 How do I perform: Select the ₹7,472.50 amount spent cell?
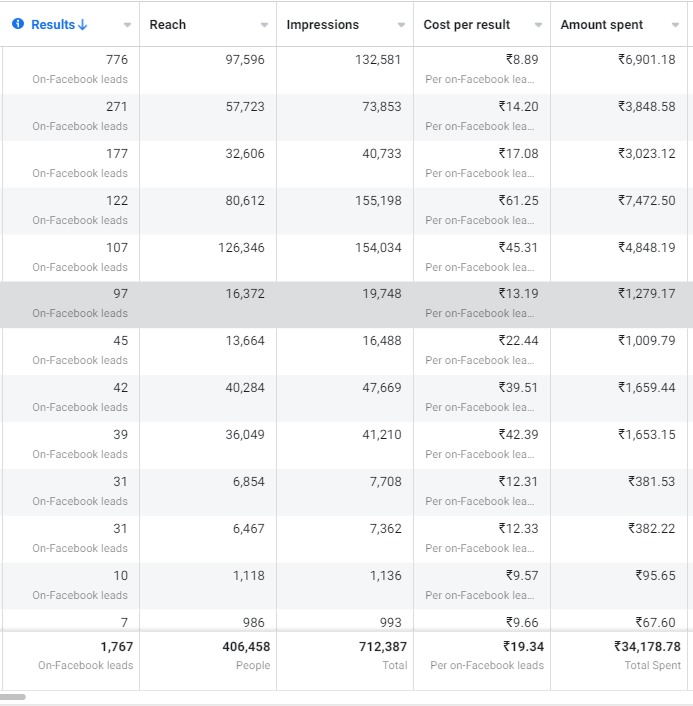coord(646,200)
